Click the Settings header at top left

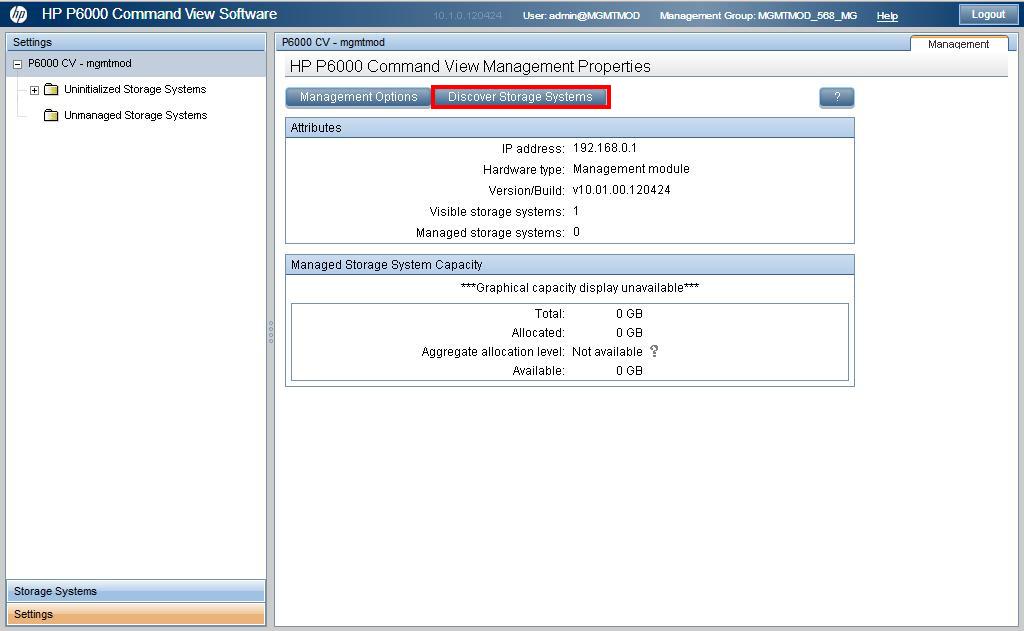pyautogui.click(x=136, y=42)
